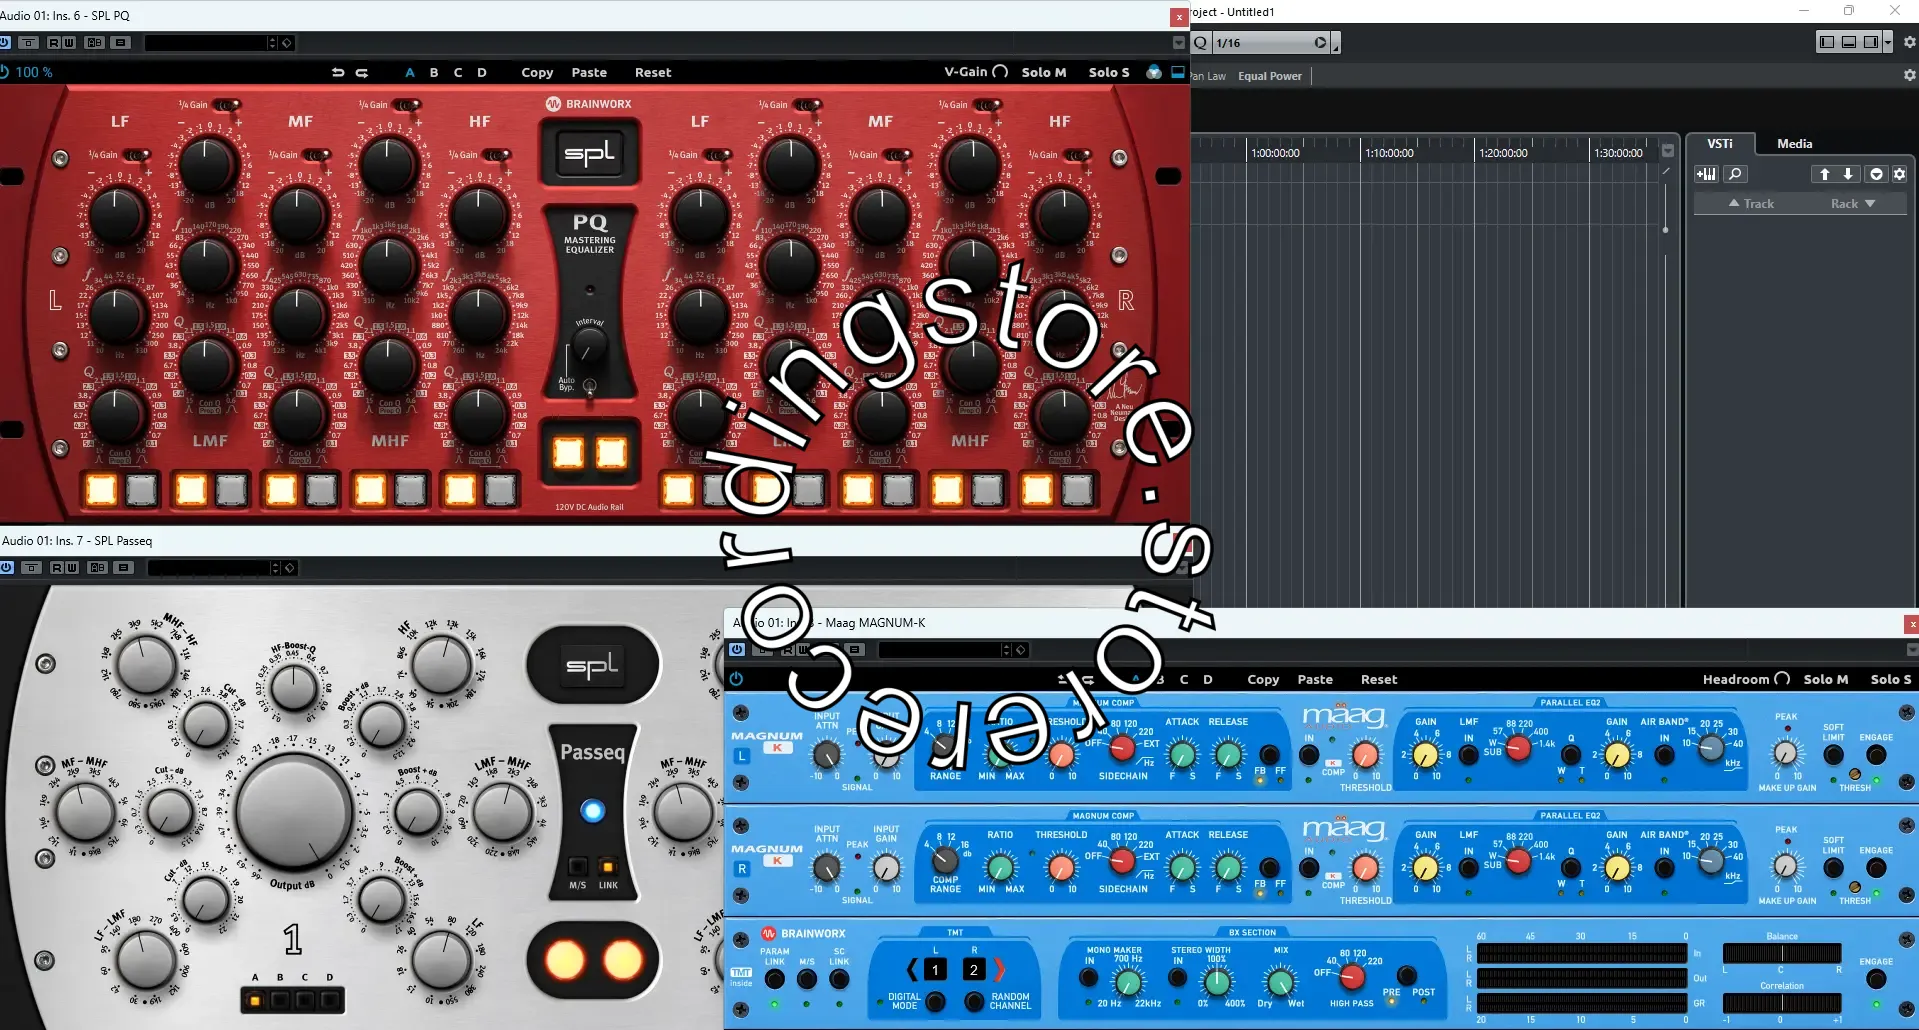Enable Solo M in SPL PQ

tap(1044, 73)
